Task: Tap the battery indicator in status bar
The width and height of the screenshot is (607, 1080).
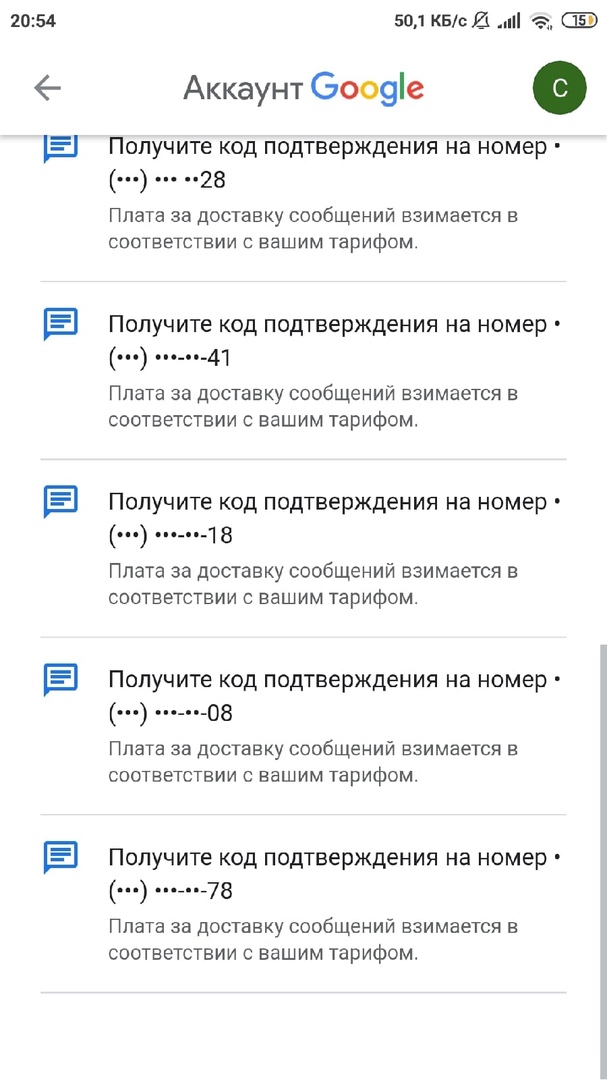Action: coord(579,20)
